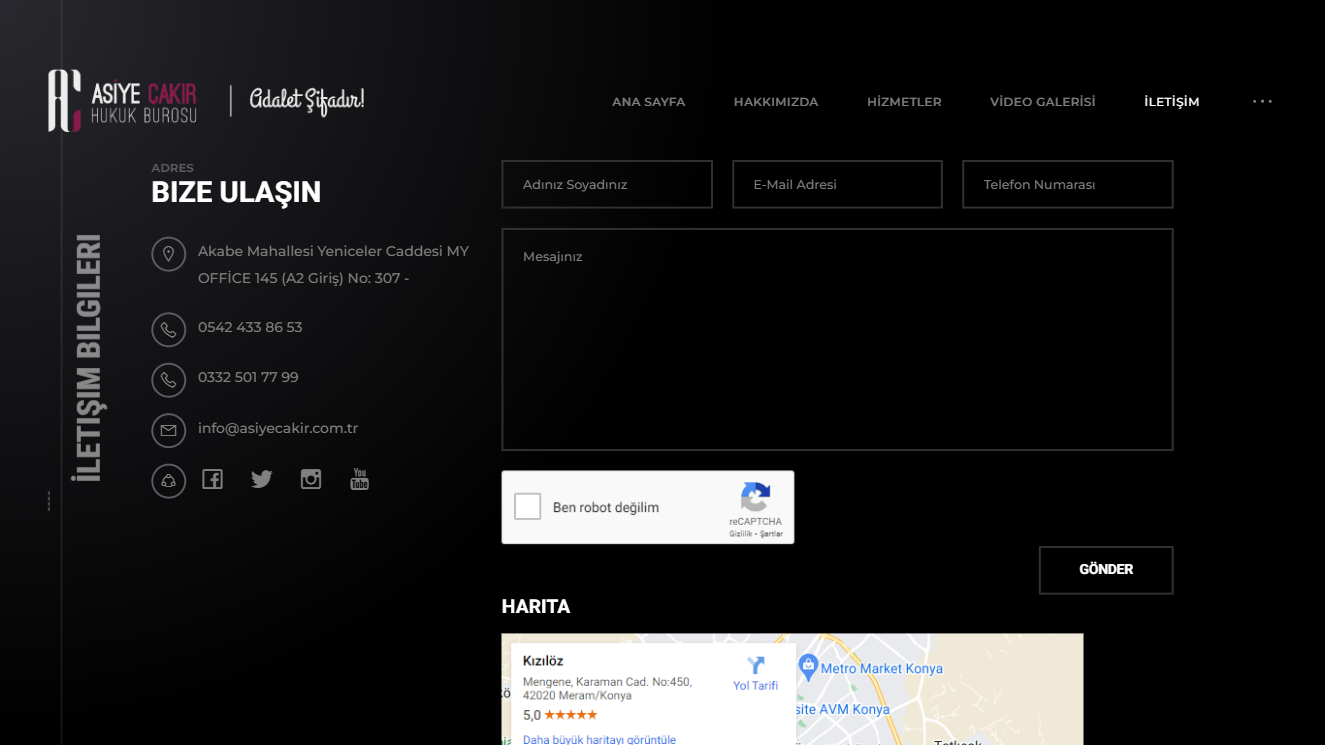Click phone icon beside 0542 433 86 53

tap(168, 329)
